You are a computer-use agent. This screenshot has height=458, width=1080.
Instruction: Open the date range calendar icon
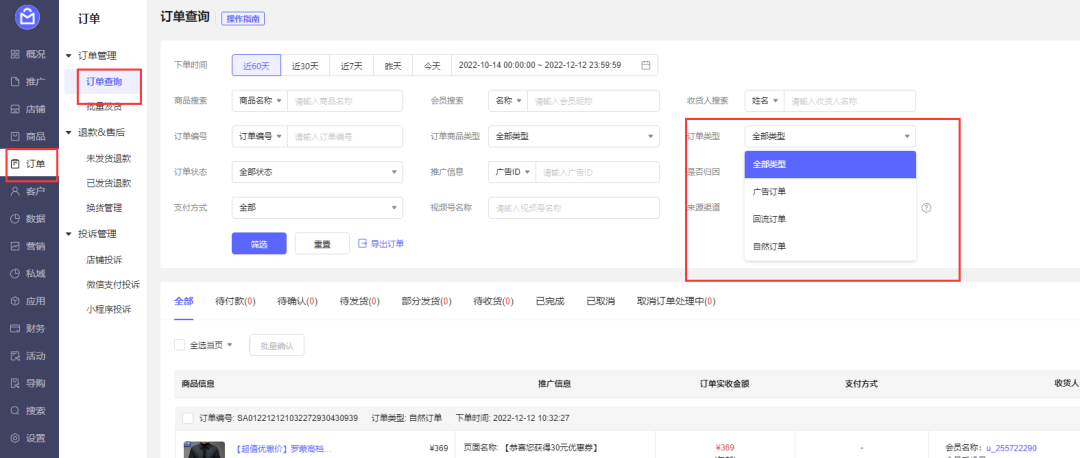(x=645, y=65)
